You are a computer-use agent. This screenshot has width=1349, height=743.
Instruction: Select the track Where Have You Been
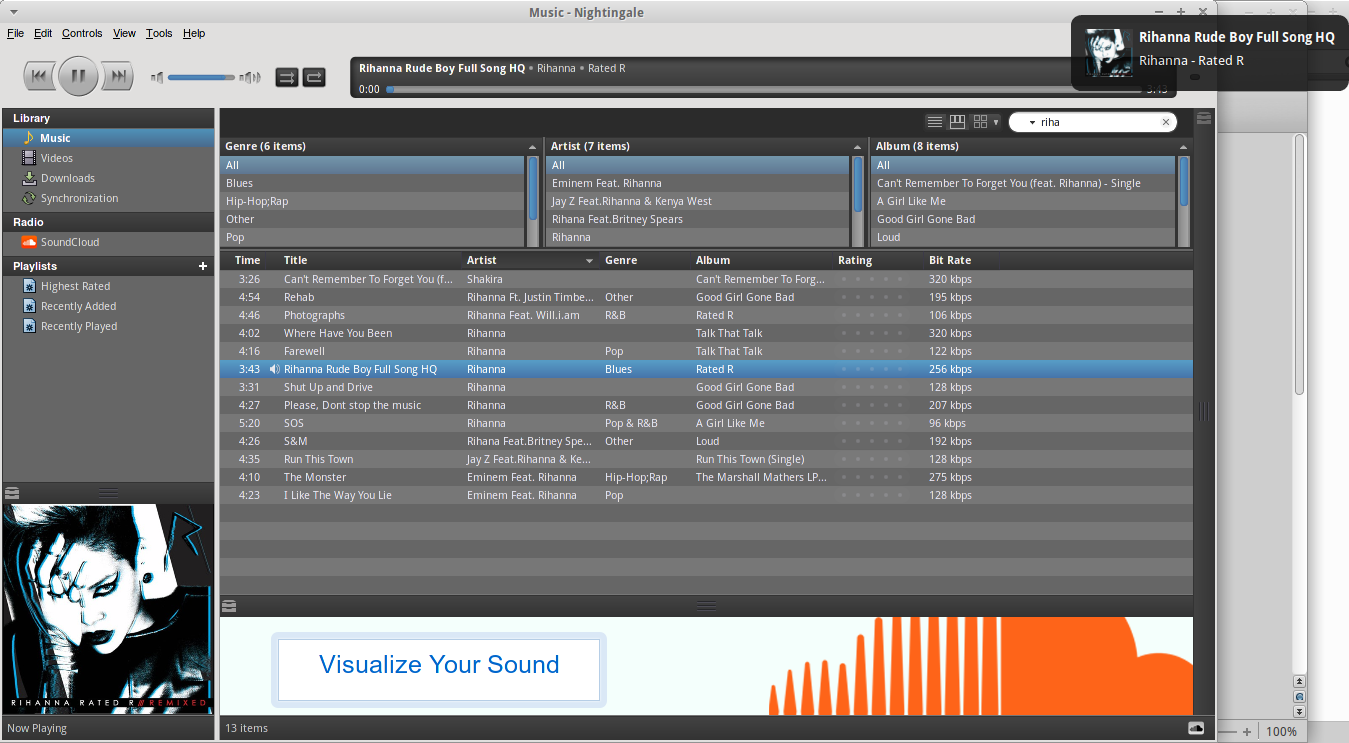[706, 333]
